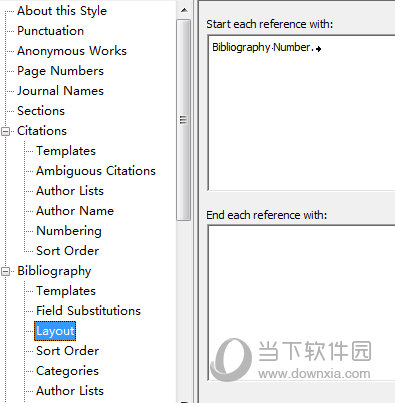Select the Citations tree heading
Screen dimensions: 395x403
point(42,131)
